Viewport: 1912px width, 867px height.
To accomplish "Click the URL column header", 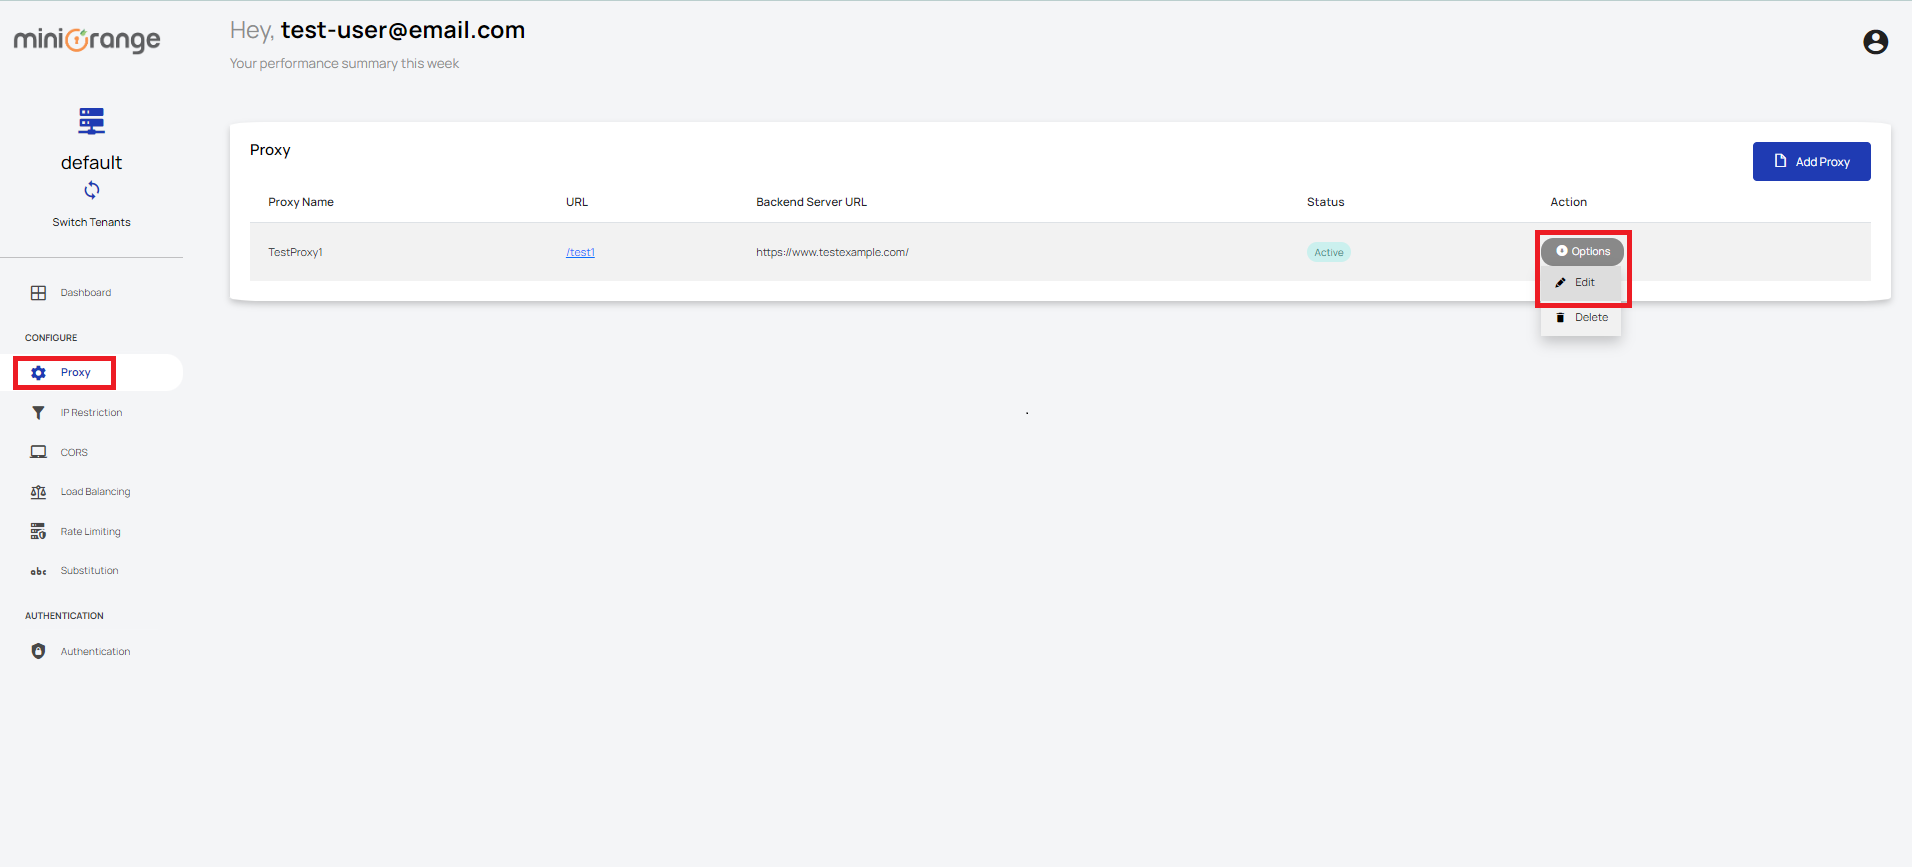I will [x=577, y=202].
